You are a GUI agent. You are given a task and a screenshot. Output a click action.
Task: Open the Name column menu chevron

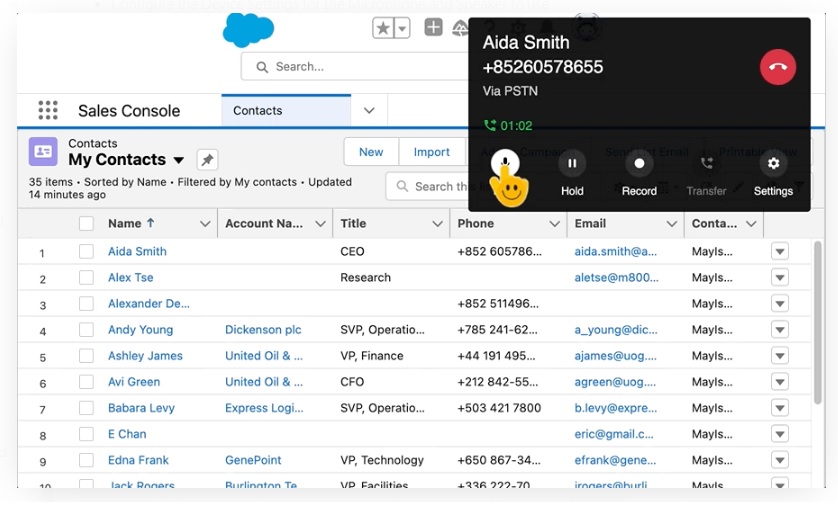pos(205,224)
